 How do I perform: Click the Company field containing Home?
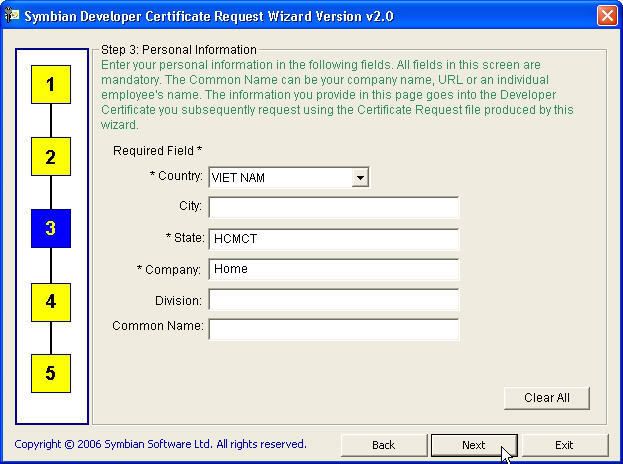tap(333, 269)
